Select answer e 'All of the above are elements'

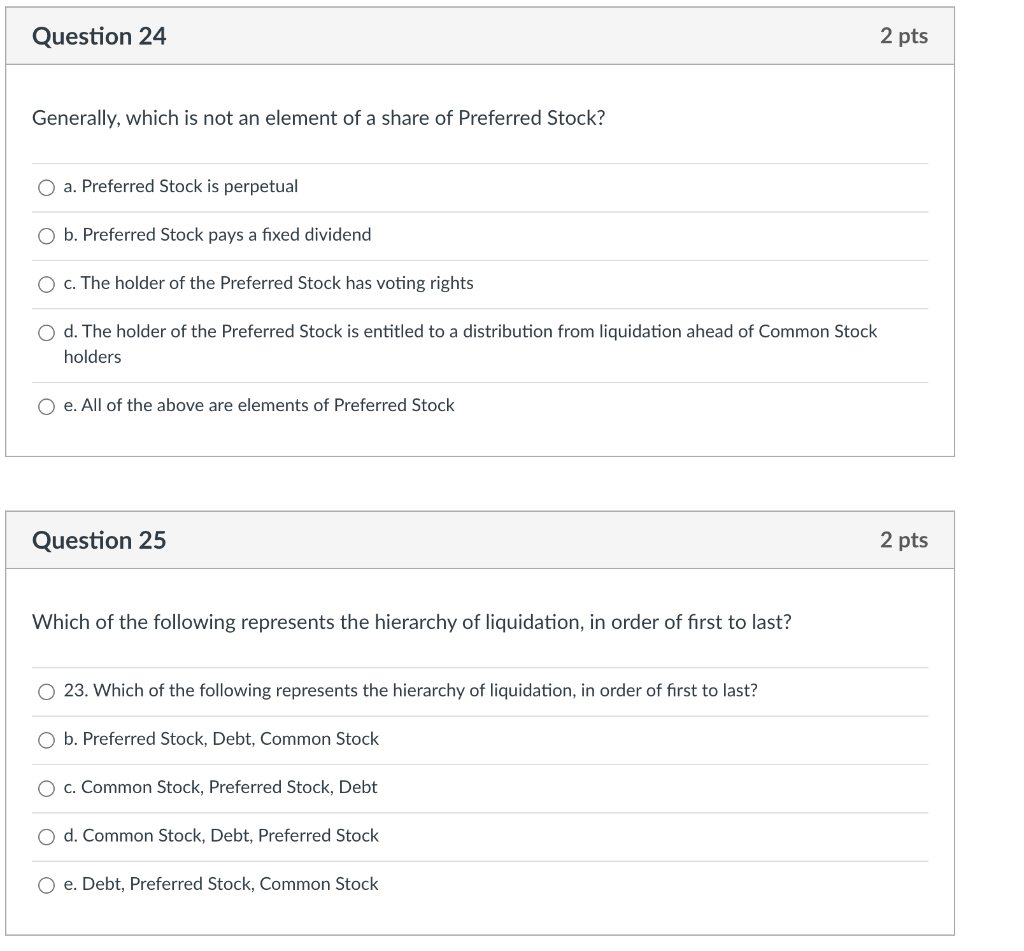click(46, 405)
